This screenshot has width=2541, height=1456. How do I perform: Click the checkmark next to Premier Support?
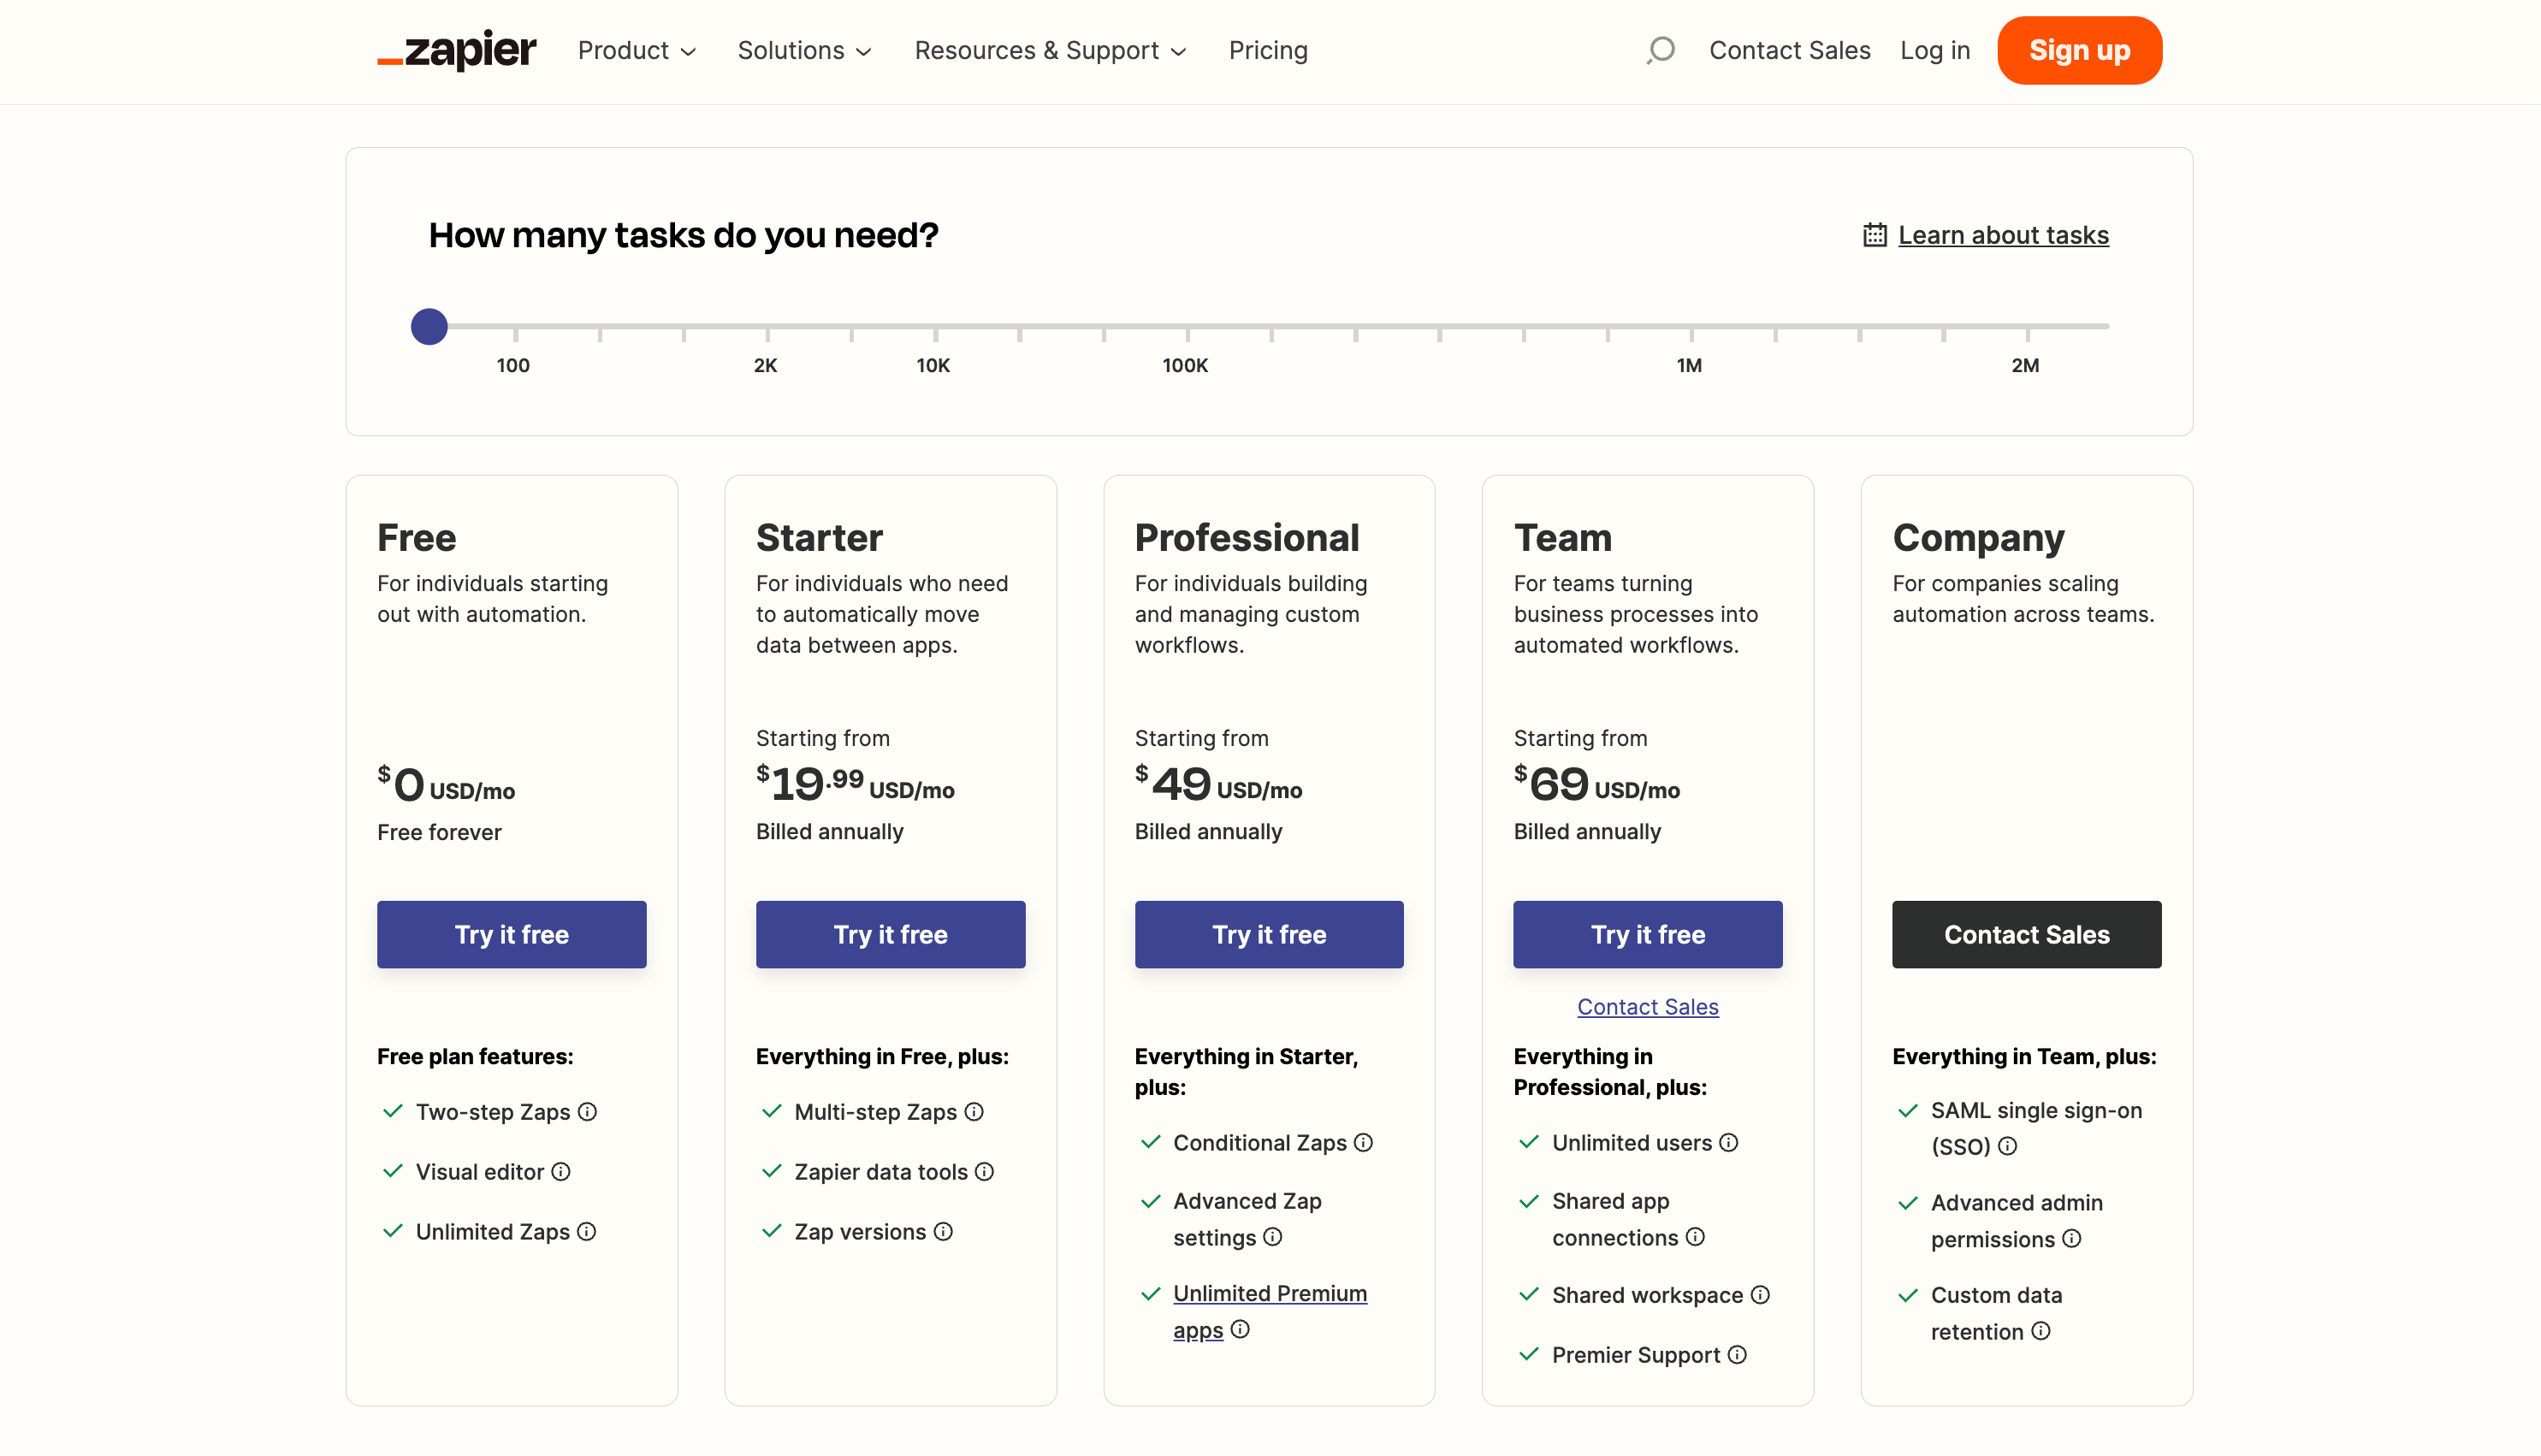tap(1527, 1353)
